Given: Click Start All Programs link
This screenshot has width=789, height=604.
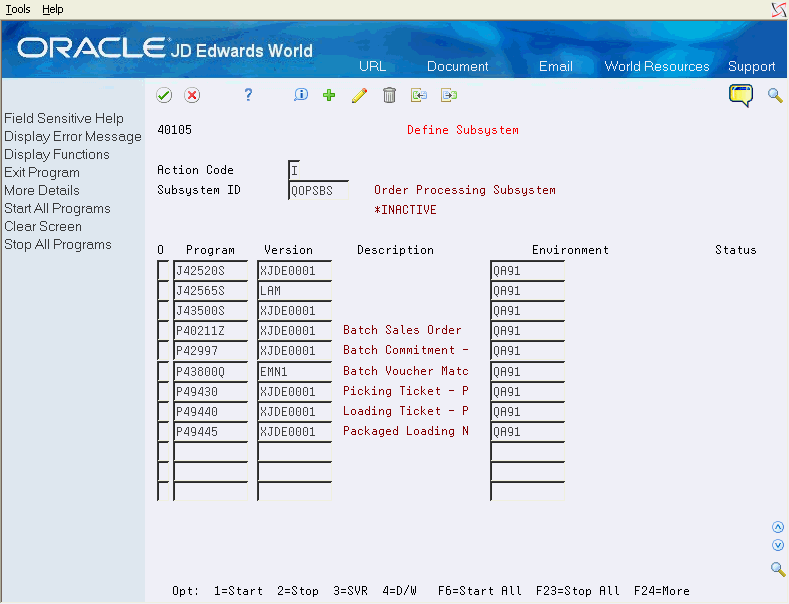Looking at the screenshot, I should click(57, 208).
